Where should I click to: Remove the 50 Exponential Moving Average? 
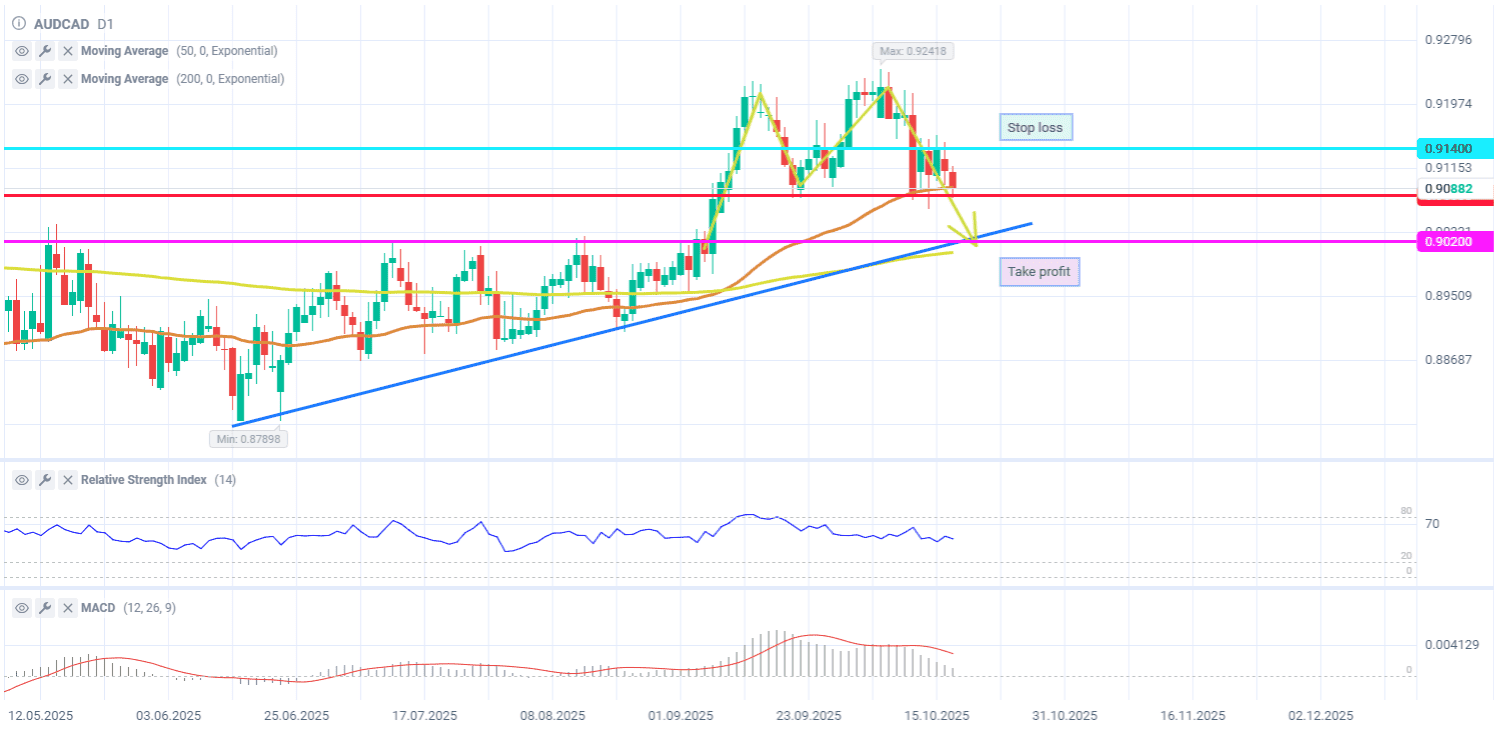tap(68, 51)
